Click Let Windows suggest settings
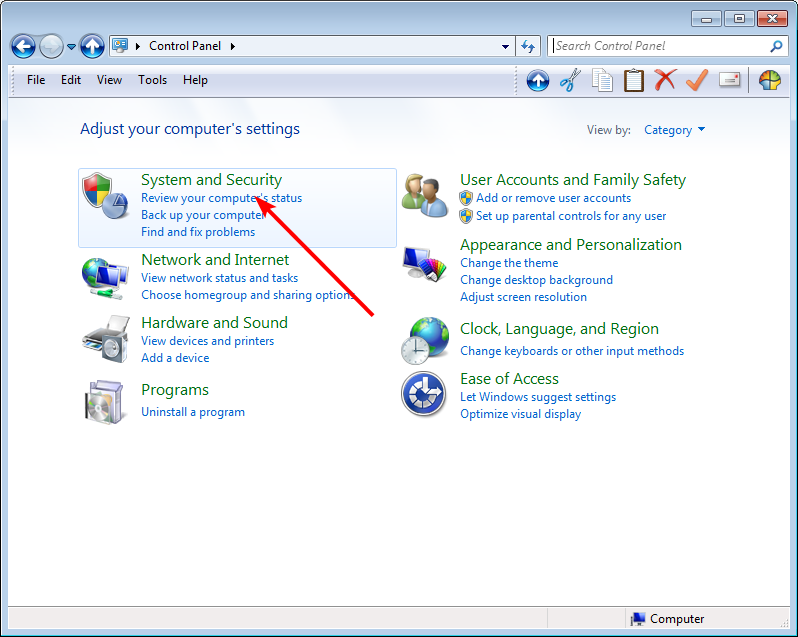This screenshot has height=637, width=798. pyautogui.click(x=538, y=397)
